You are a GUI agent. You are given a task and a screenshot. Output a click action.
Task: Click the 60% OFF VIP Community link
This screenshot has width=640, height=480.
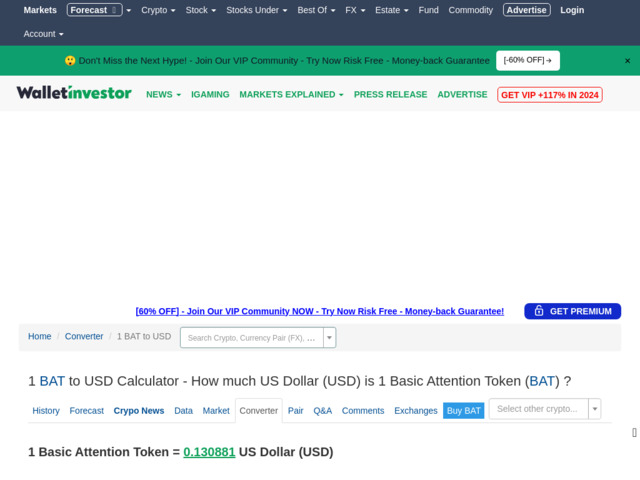tap(320, 311)
